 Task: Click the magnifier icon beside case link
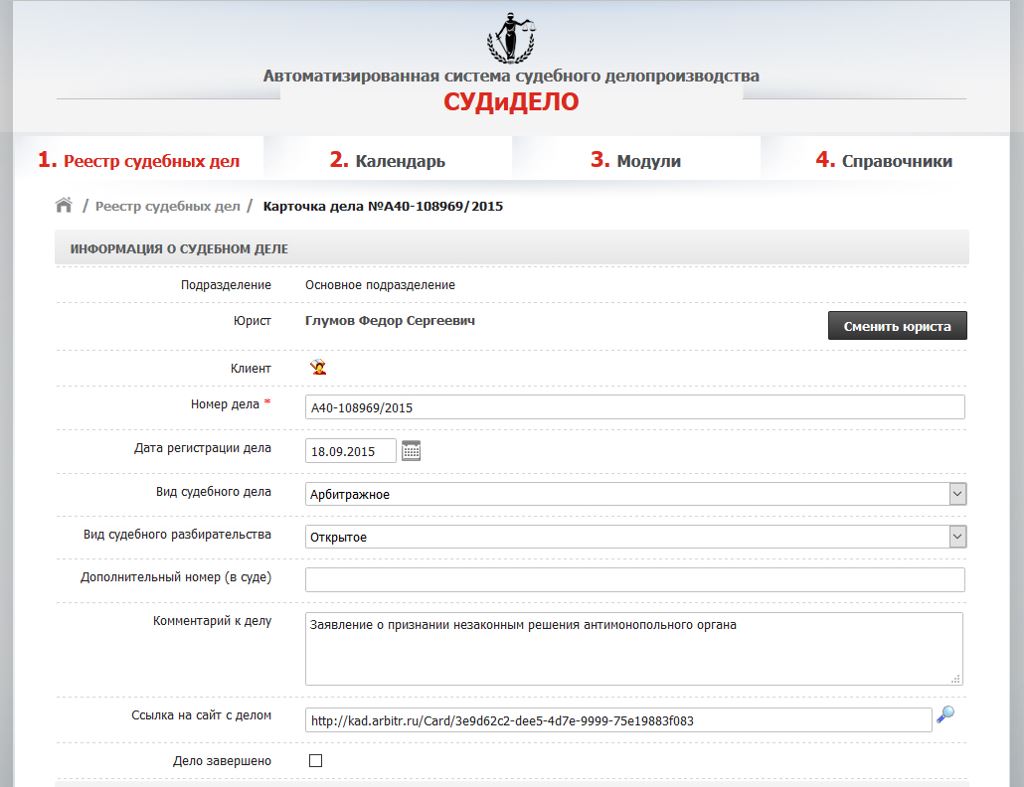[946, 715]
